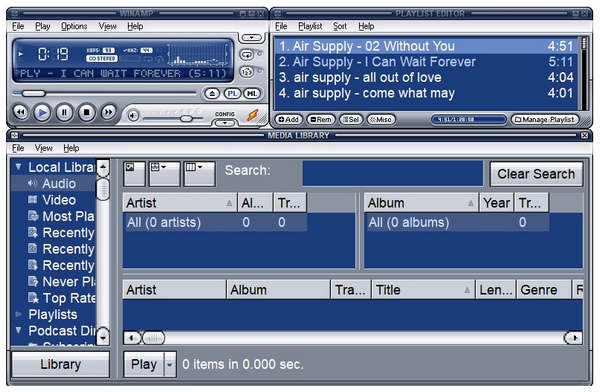Open the columns layout dropdown button

pyautogui.click(x=199, y=174)
